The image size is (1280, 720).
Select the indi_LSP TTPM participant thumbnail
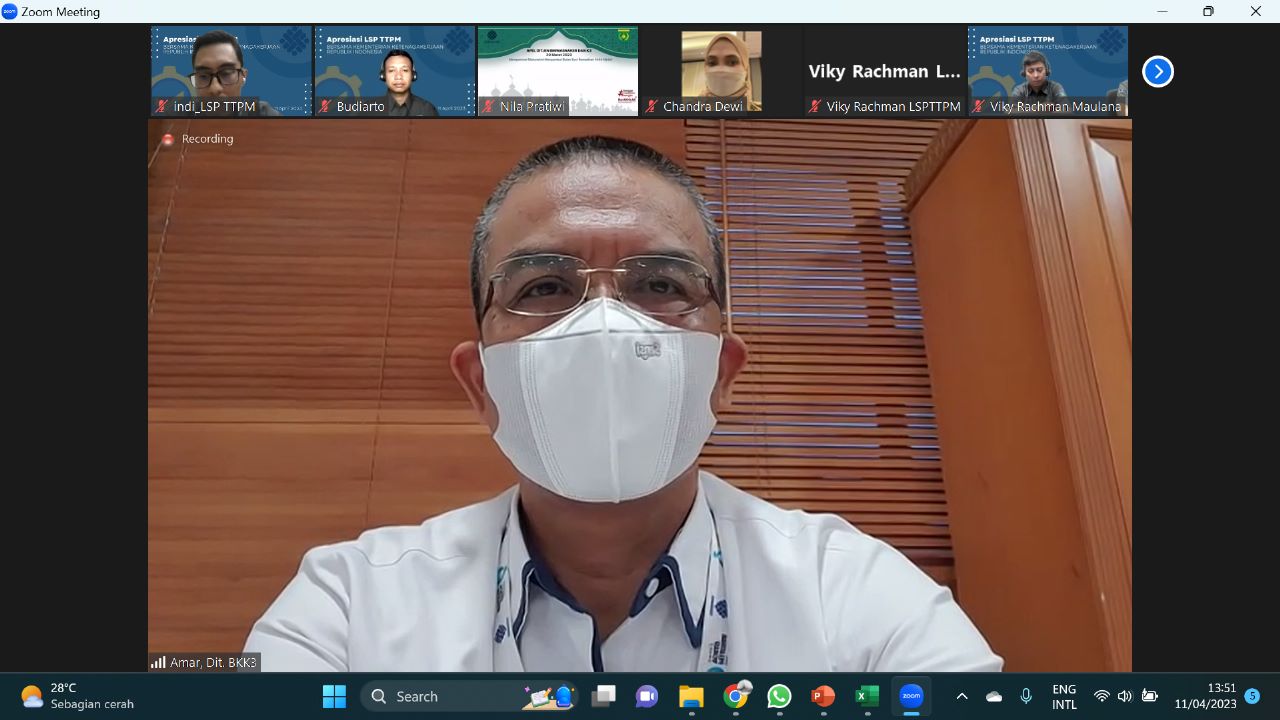[231, 71]
